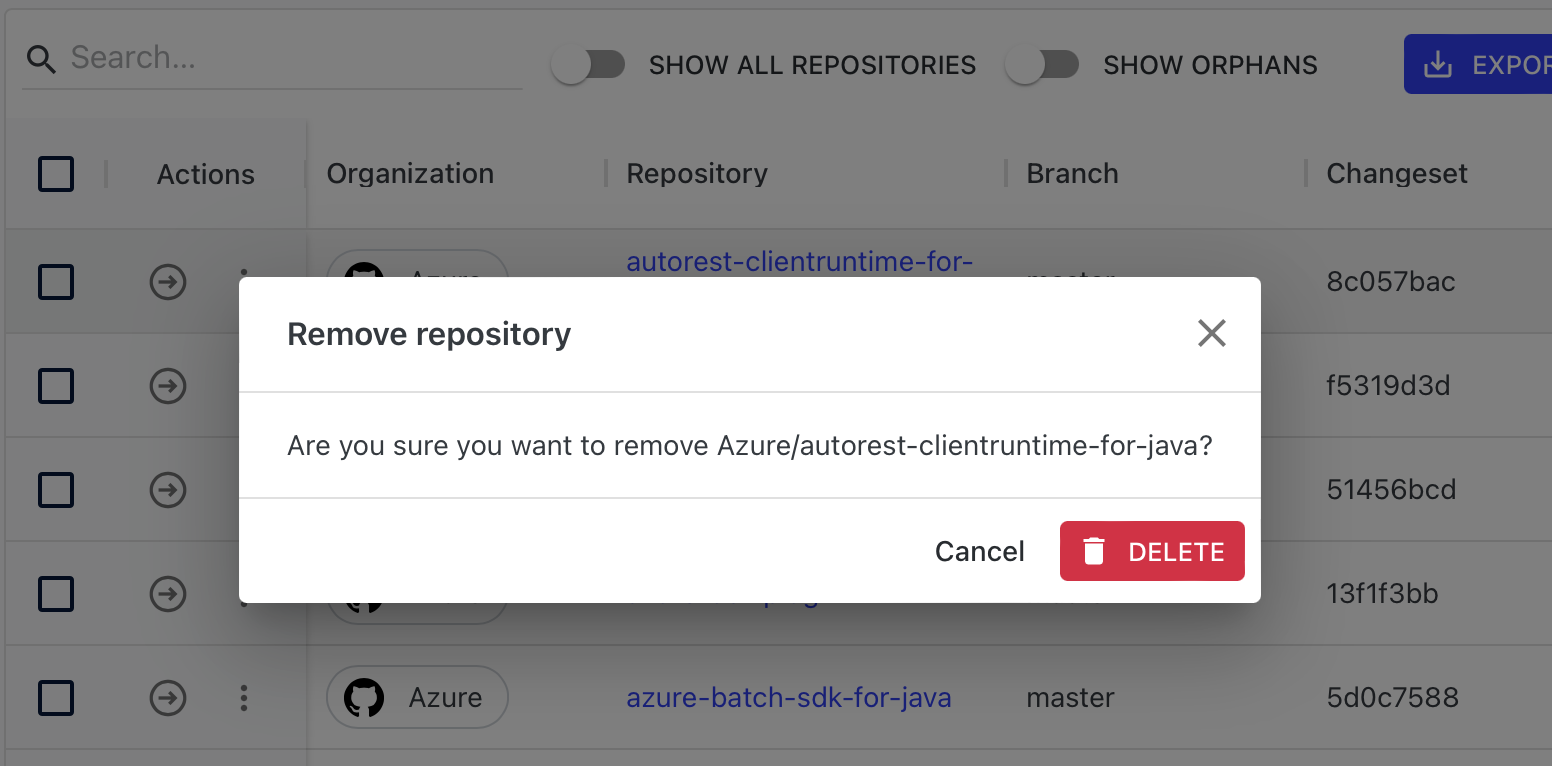Click the EXPORT download button

click(1478, 65)
